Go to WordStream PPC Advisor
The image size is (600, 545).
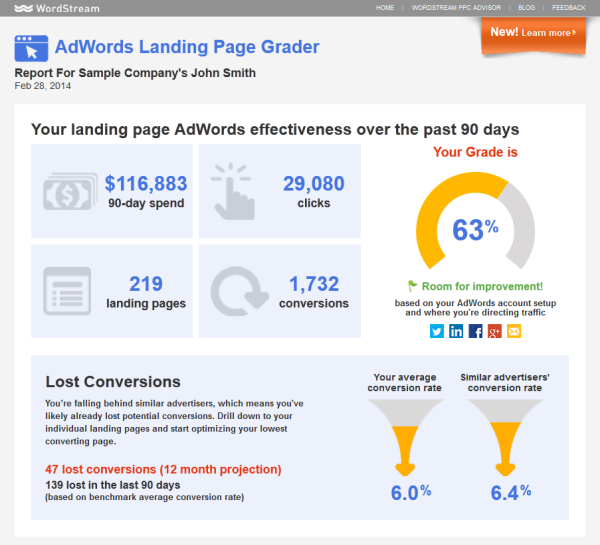click(456, 8)
